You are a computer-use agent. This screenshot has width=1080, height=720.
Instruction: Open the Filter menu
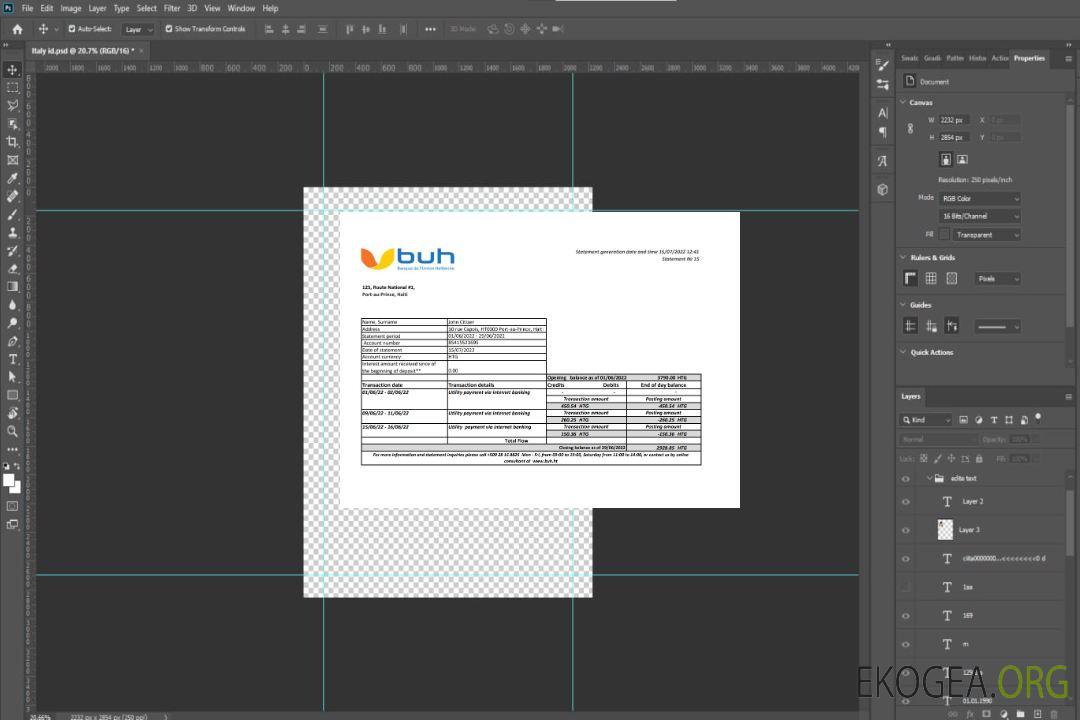click(x=172, y=8)
